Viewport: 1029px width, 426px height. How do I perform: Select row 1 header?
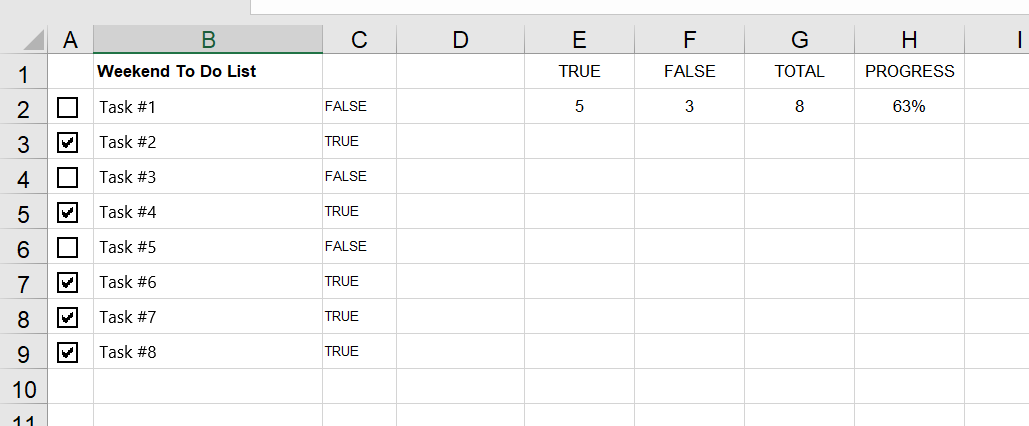tap(24, 72)
